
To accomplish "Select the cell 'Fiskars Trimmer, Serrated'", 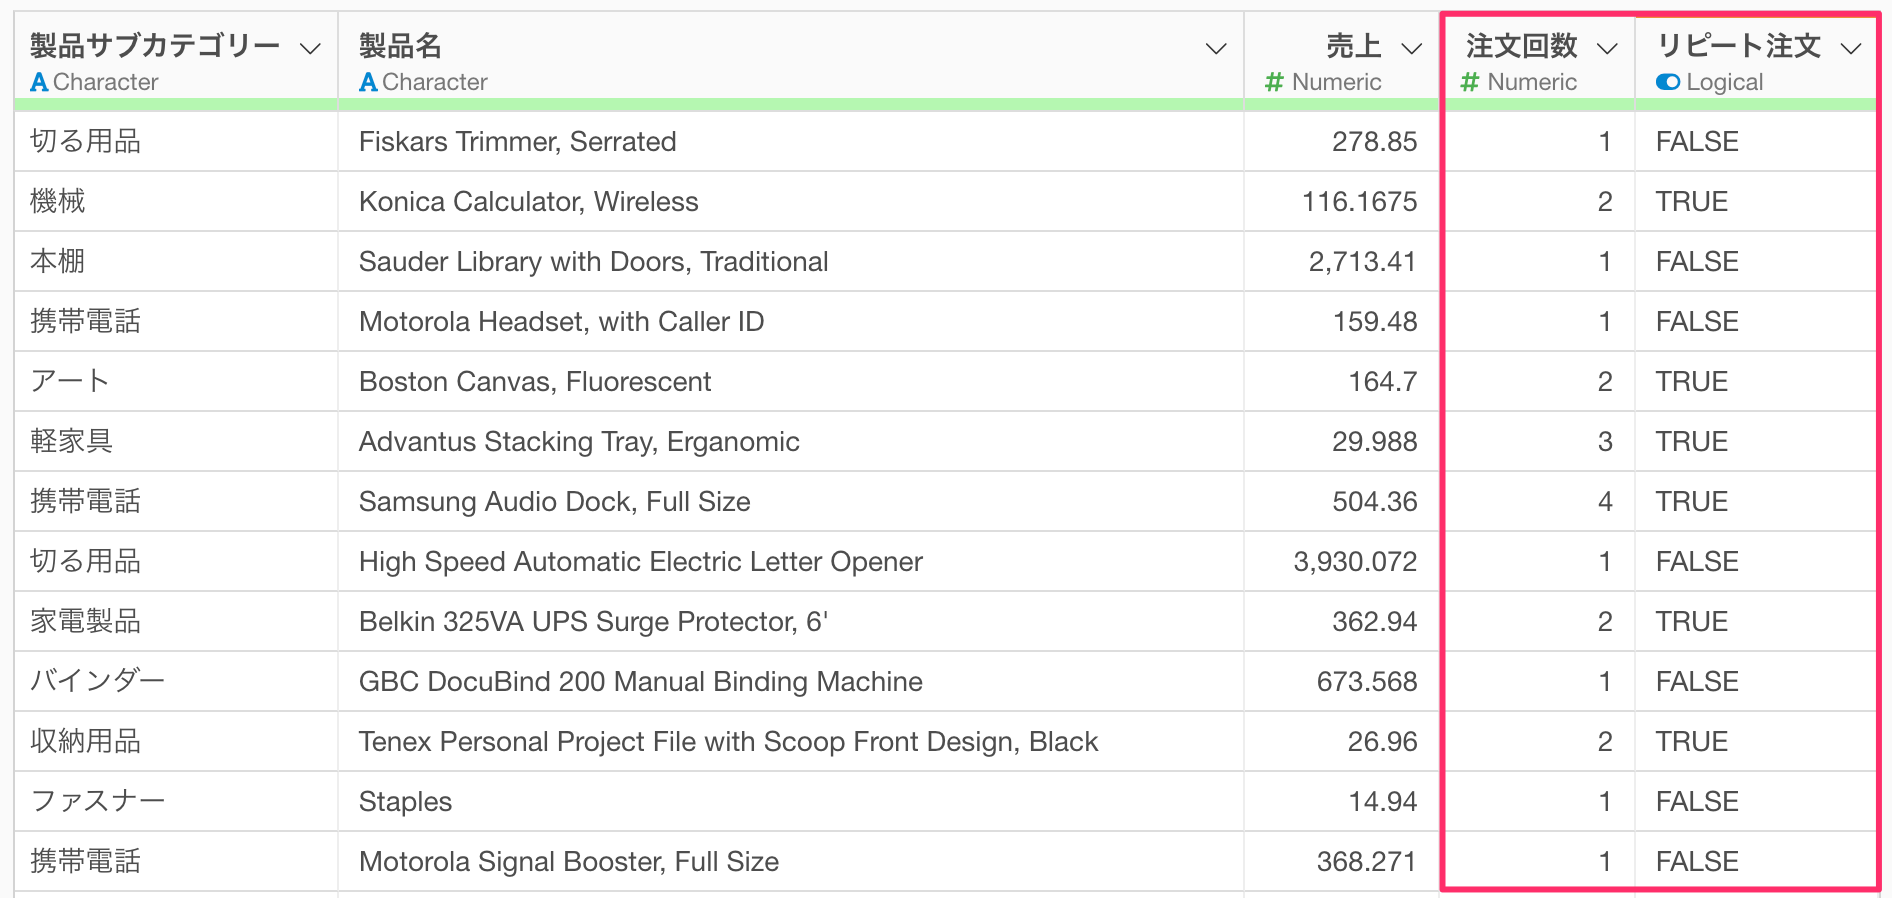I will (x=791, y=142).
